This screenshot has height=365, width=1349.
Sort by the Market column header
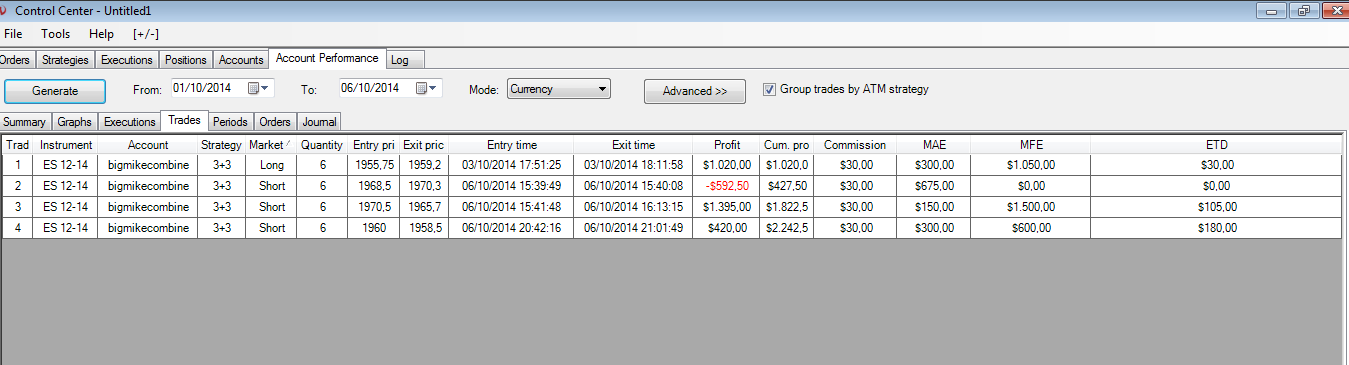pos(271,145)
